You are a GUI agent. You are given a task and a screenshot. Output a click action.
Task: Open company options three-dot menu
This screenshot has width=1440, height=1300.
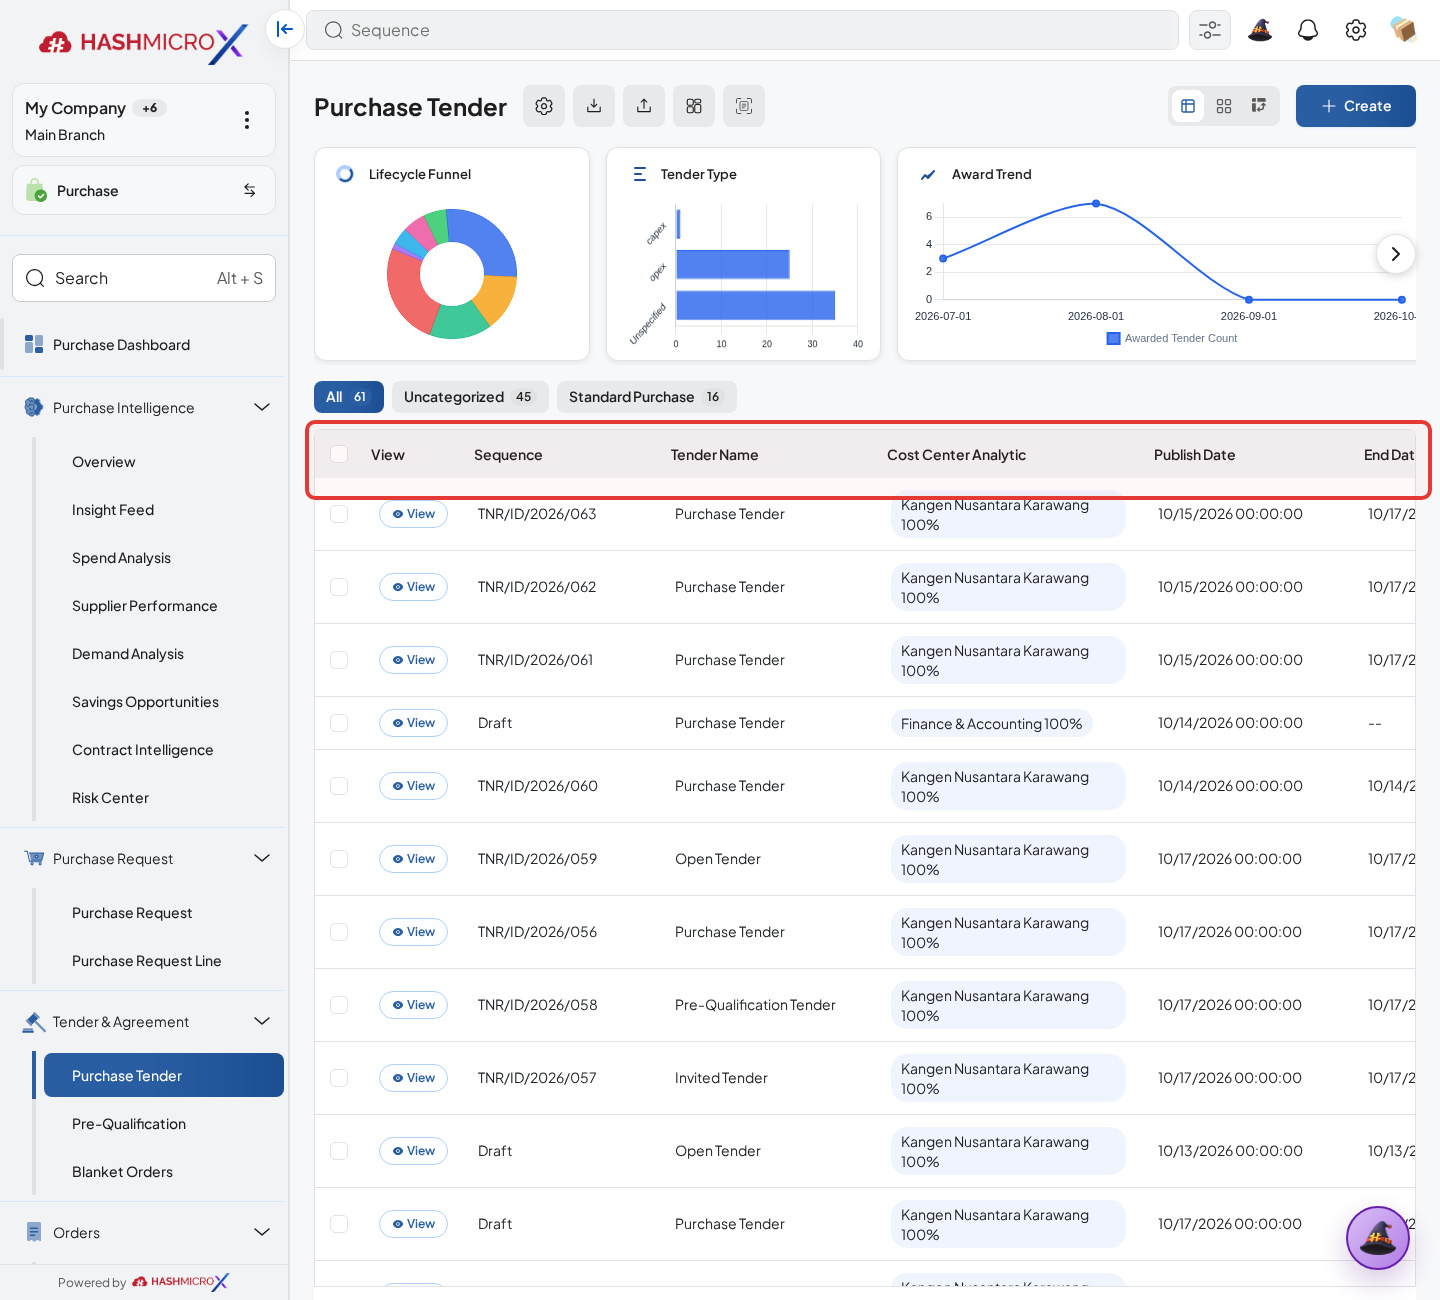click(247, 120)
